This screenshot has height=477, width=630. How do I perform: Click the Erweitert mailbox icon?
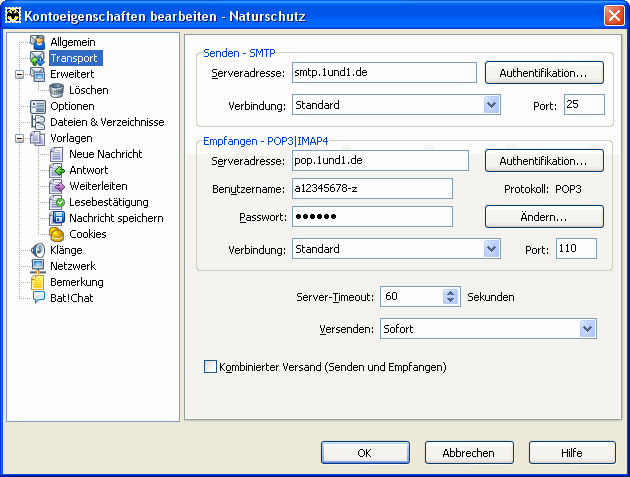click(38, 74)
